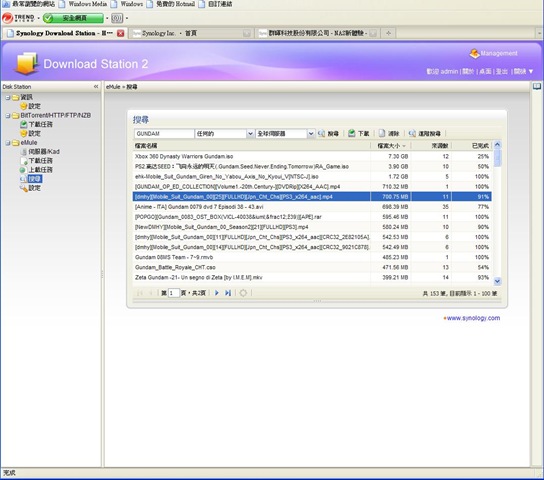Collapse the Disk Station side panel

coord(96,86)
